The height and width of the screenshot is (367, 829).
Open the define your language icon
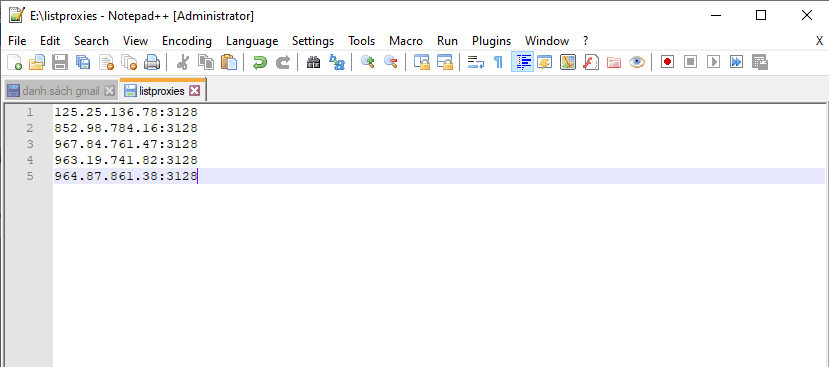click(x=545, y=62)
